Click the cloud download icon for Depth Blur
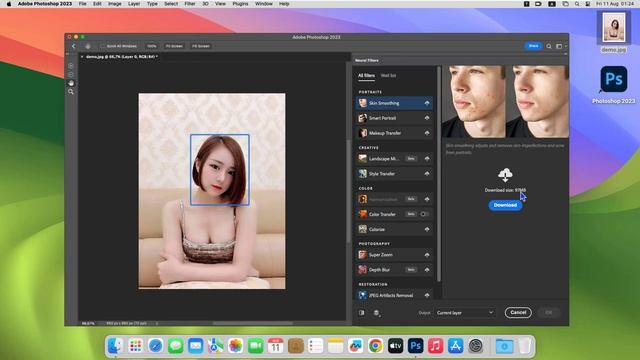This screenshot has width=640, height=360. [x=427, y=270]
